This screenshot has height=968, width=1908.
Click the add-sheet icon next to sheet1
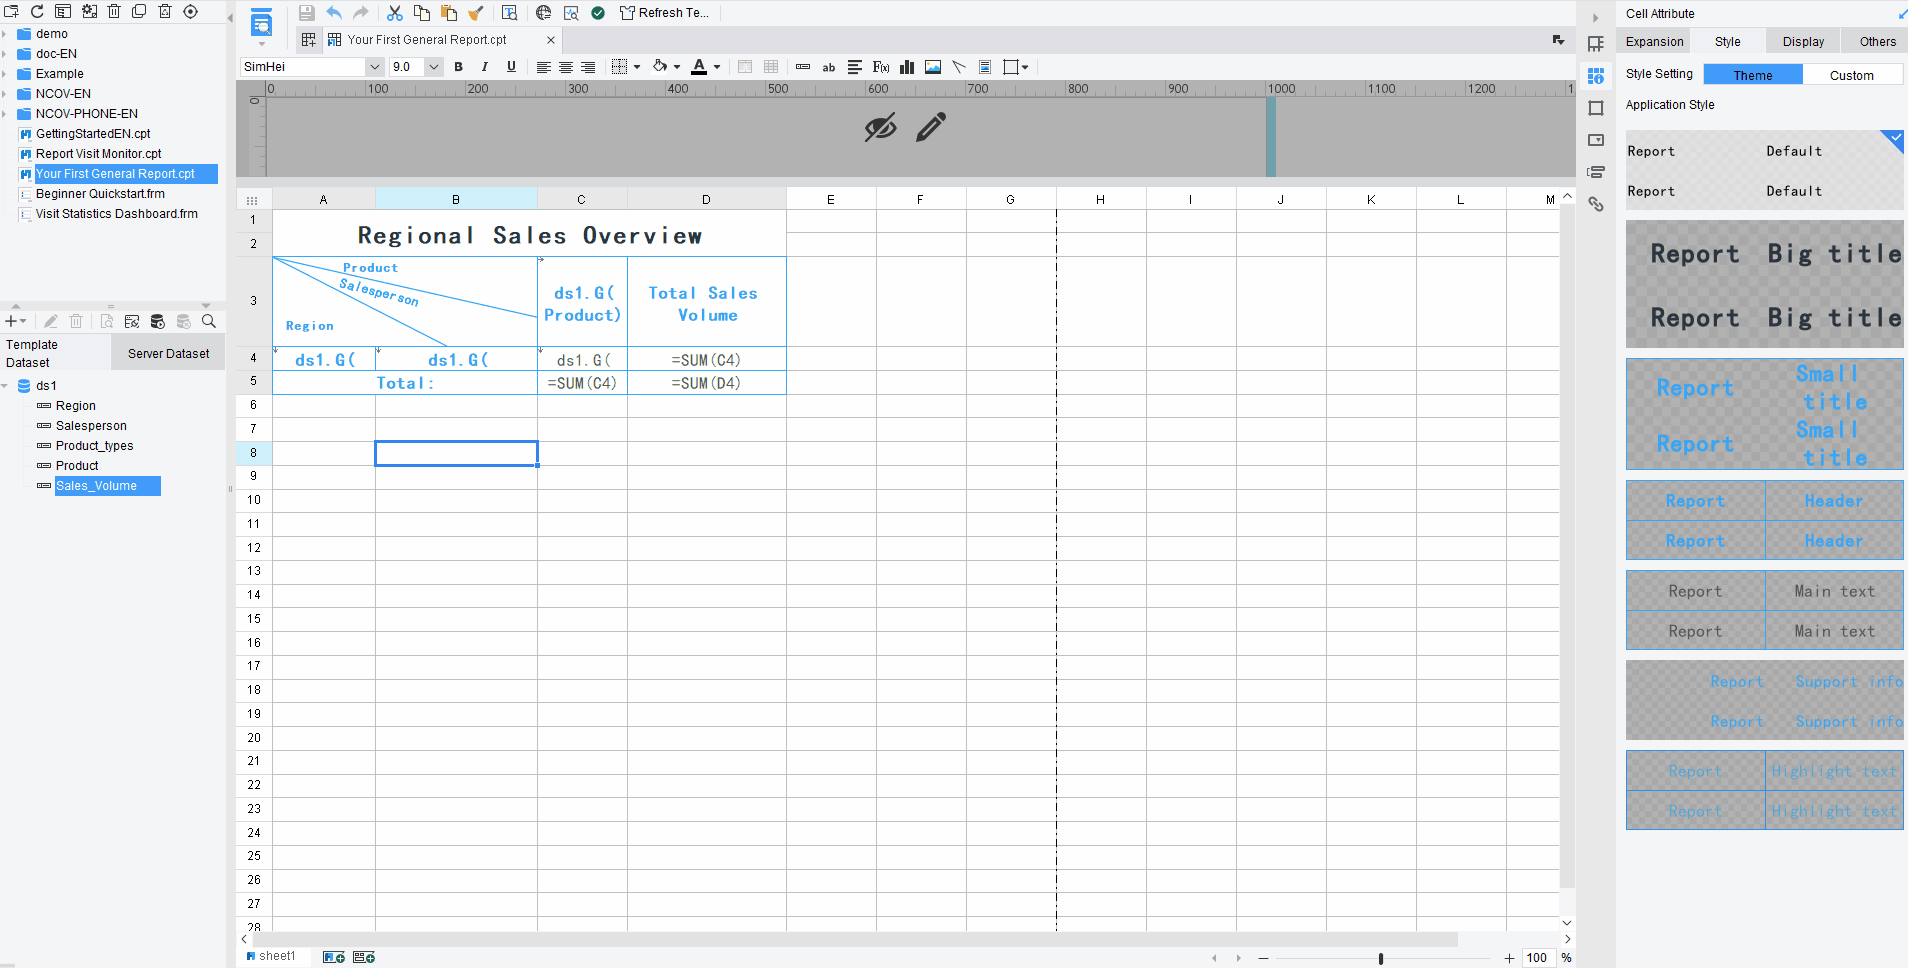click(x=334, y=957)
